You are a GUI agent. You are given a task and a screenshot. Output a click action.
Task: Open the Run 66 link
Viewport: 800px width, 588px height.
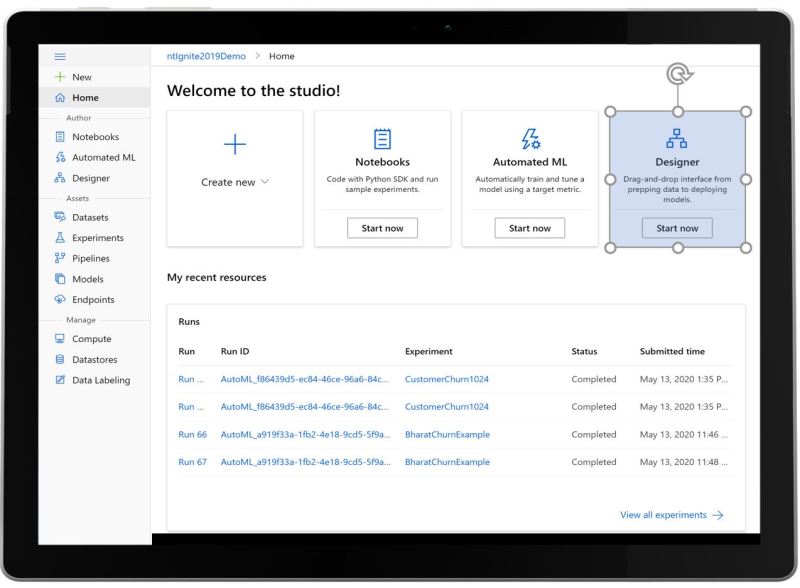pos(192,434)
